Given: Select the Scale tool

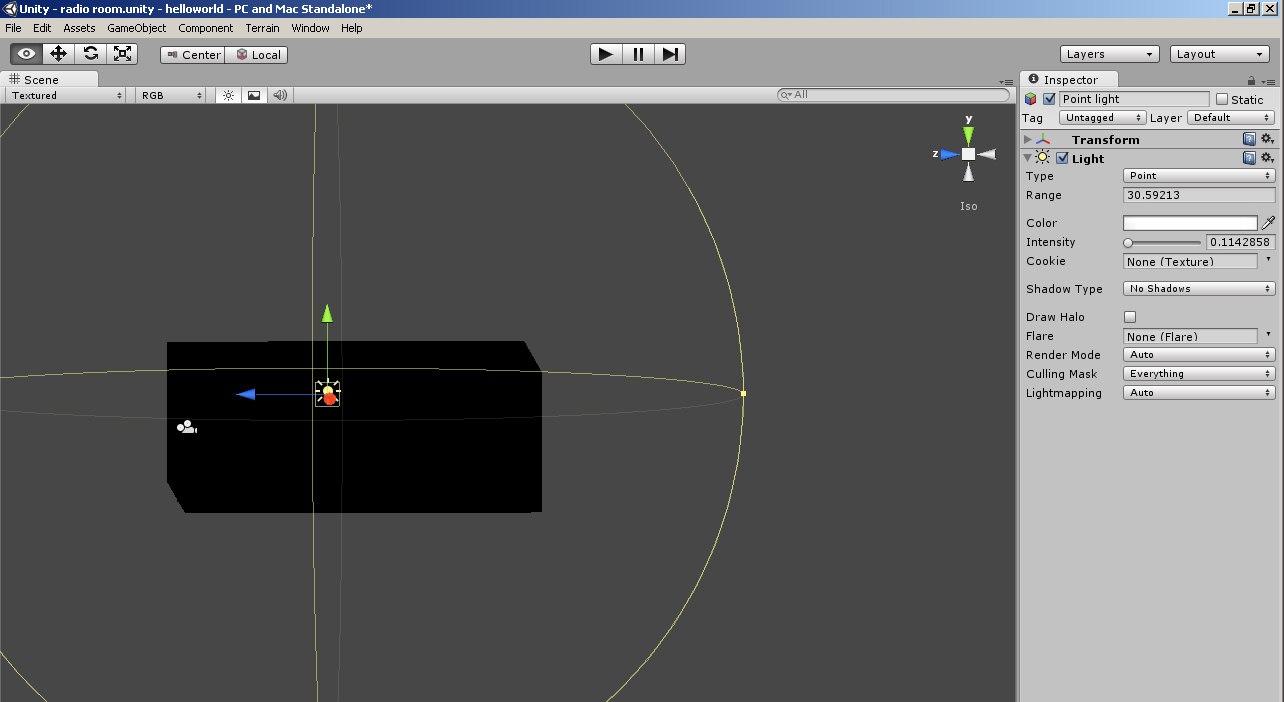Looking at the screenshot, I should click(x=122, y=54).
